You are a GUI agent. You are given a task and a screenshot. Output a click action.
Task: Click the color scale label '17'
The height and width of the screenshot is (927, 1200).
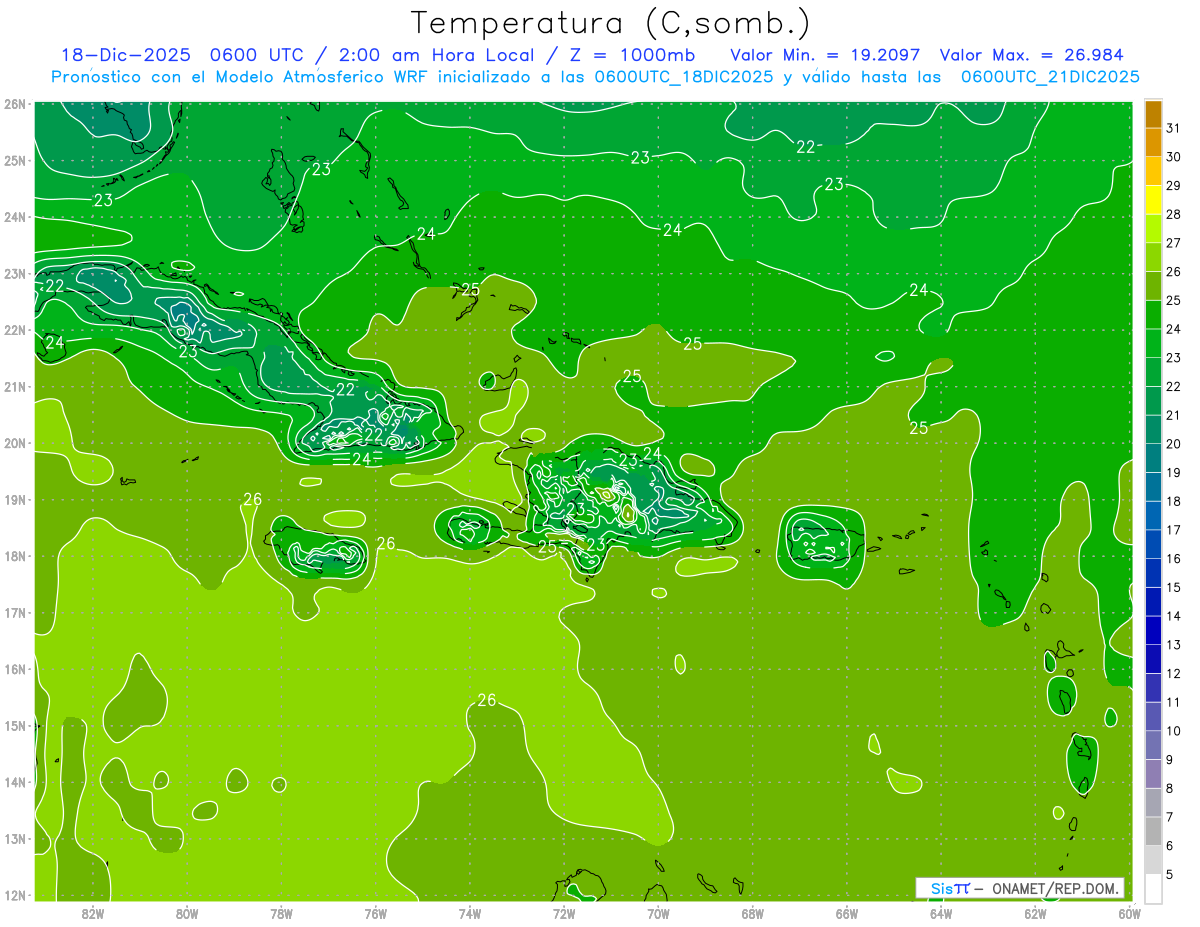click(1174, 530)
